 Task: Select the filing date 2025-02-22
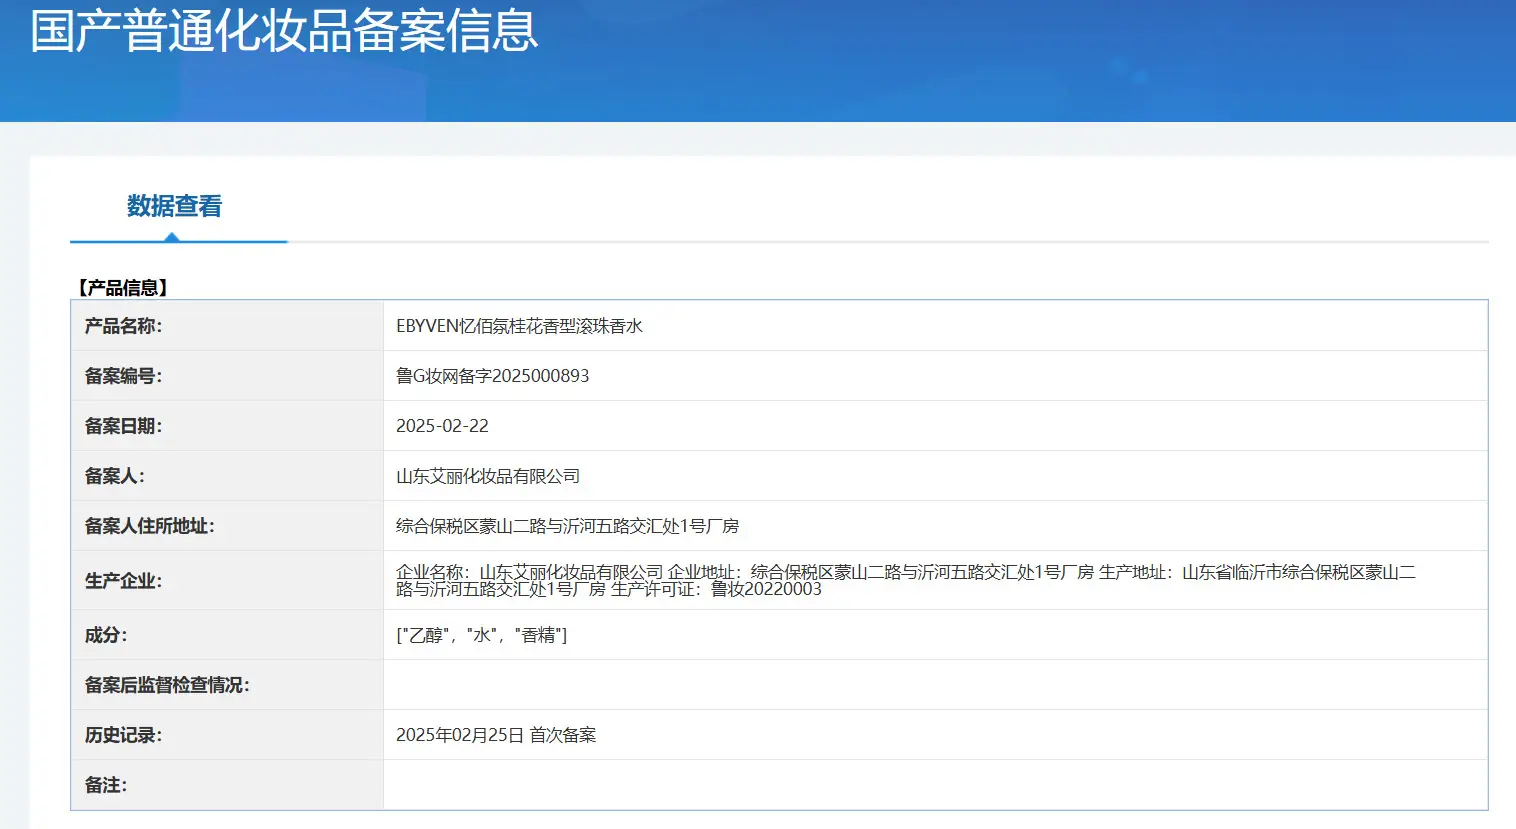(443, 426)
